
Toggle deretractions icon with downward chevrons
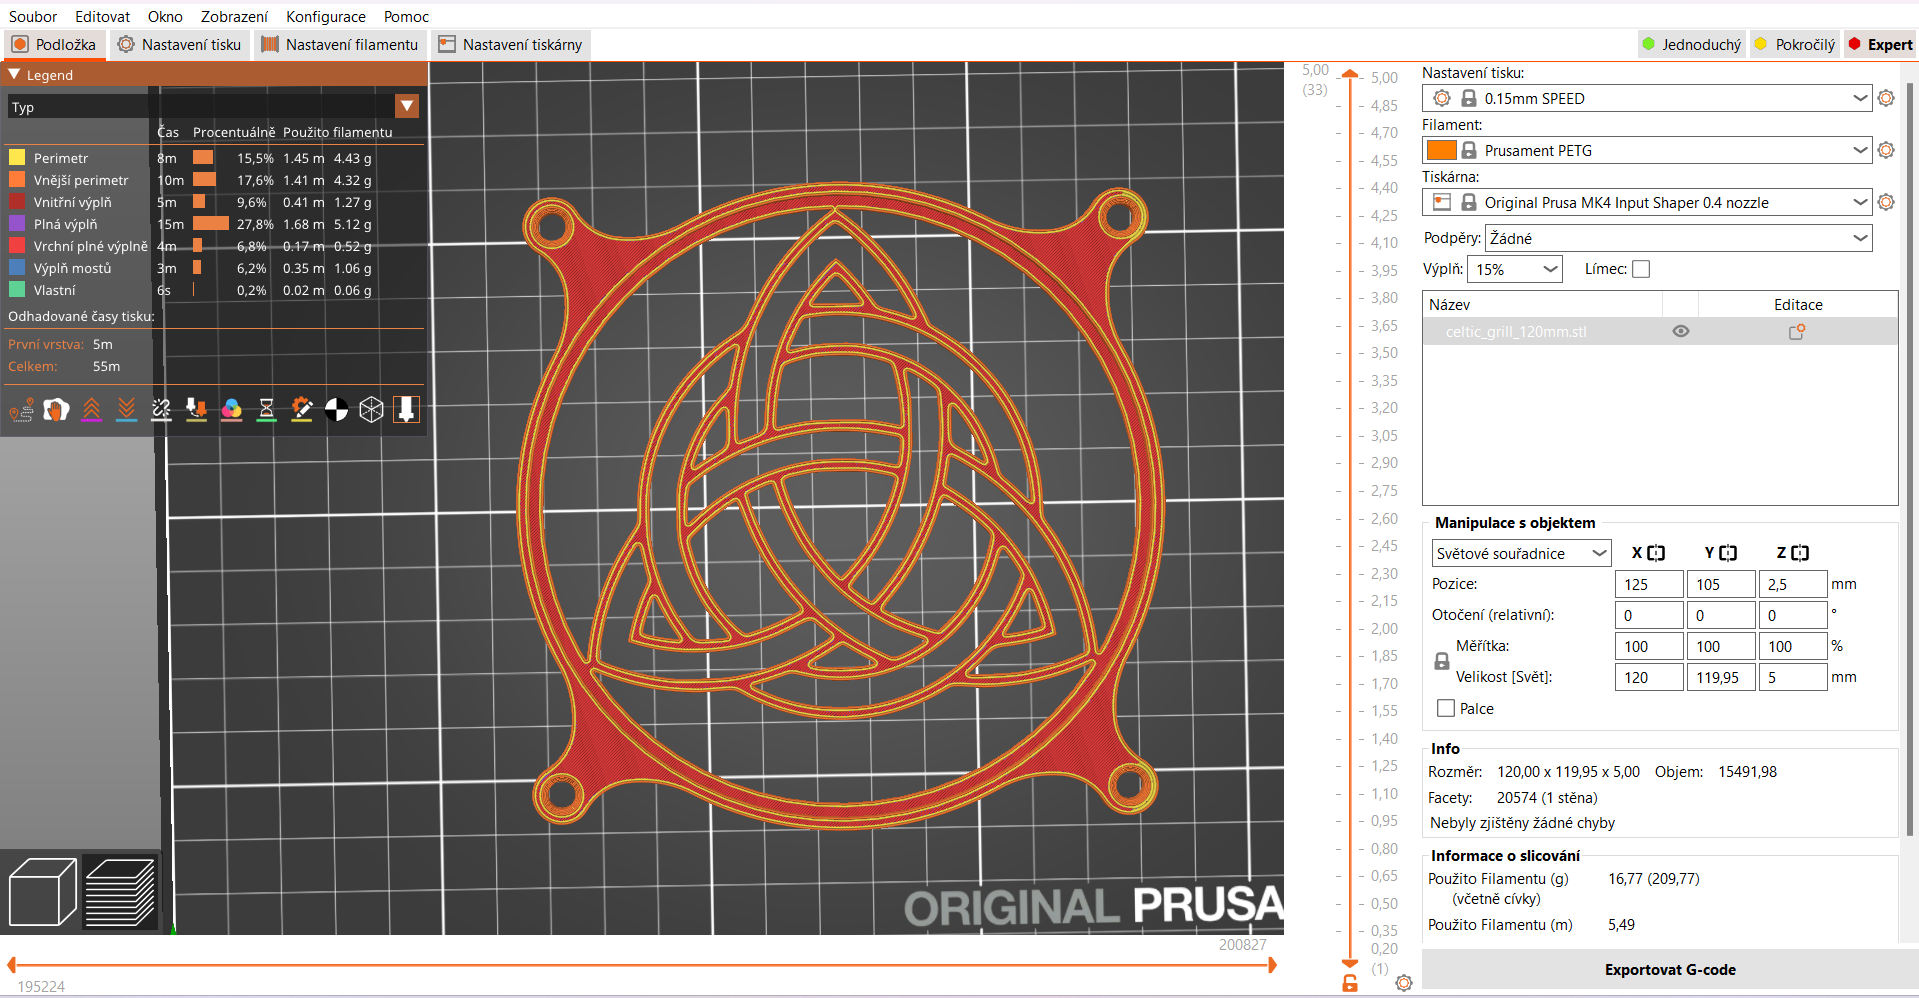click(126, 410)
